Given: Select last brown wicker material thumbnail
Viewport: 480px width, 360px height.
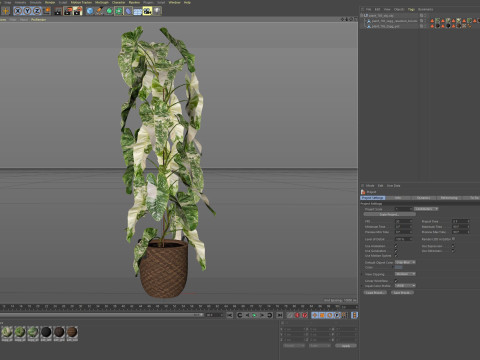Looking at the screenshot, I should 72,333.
